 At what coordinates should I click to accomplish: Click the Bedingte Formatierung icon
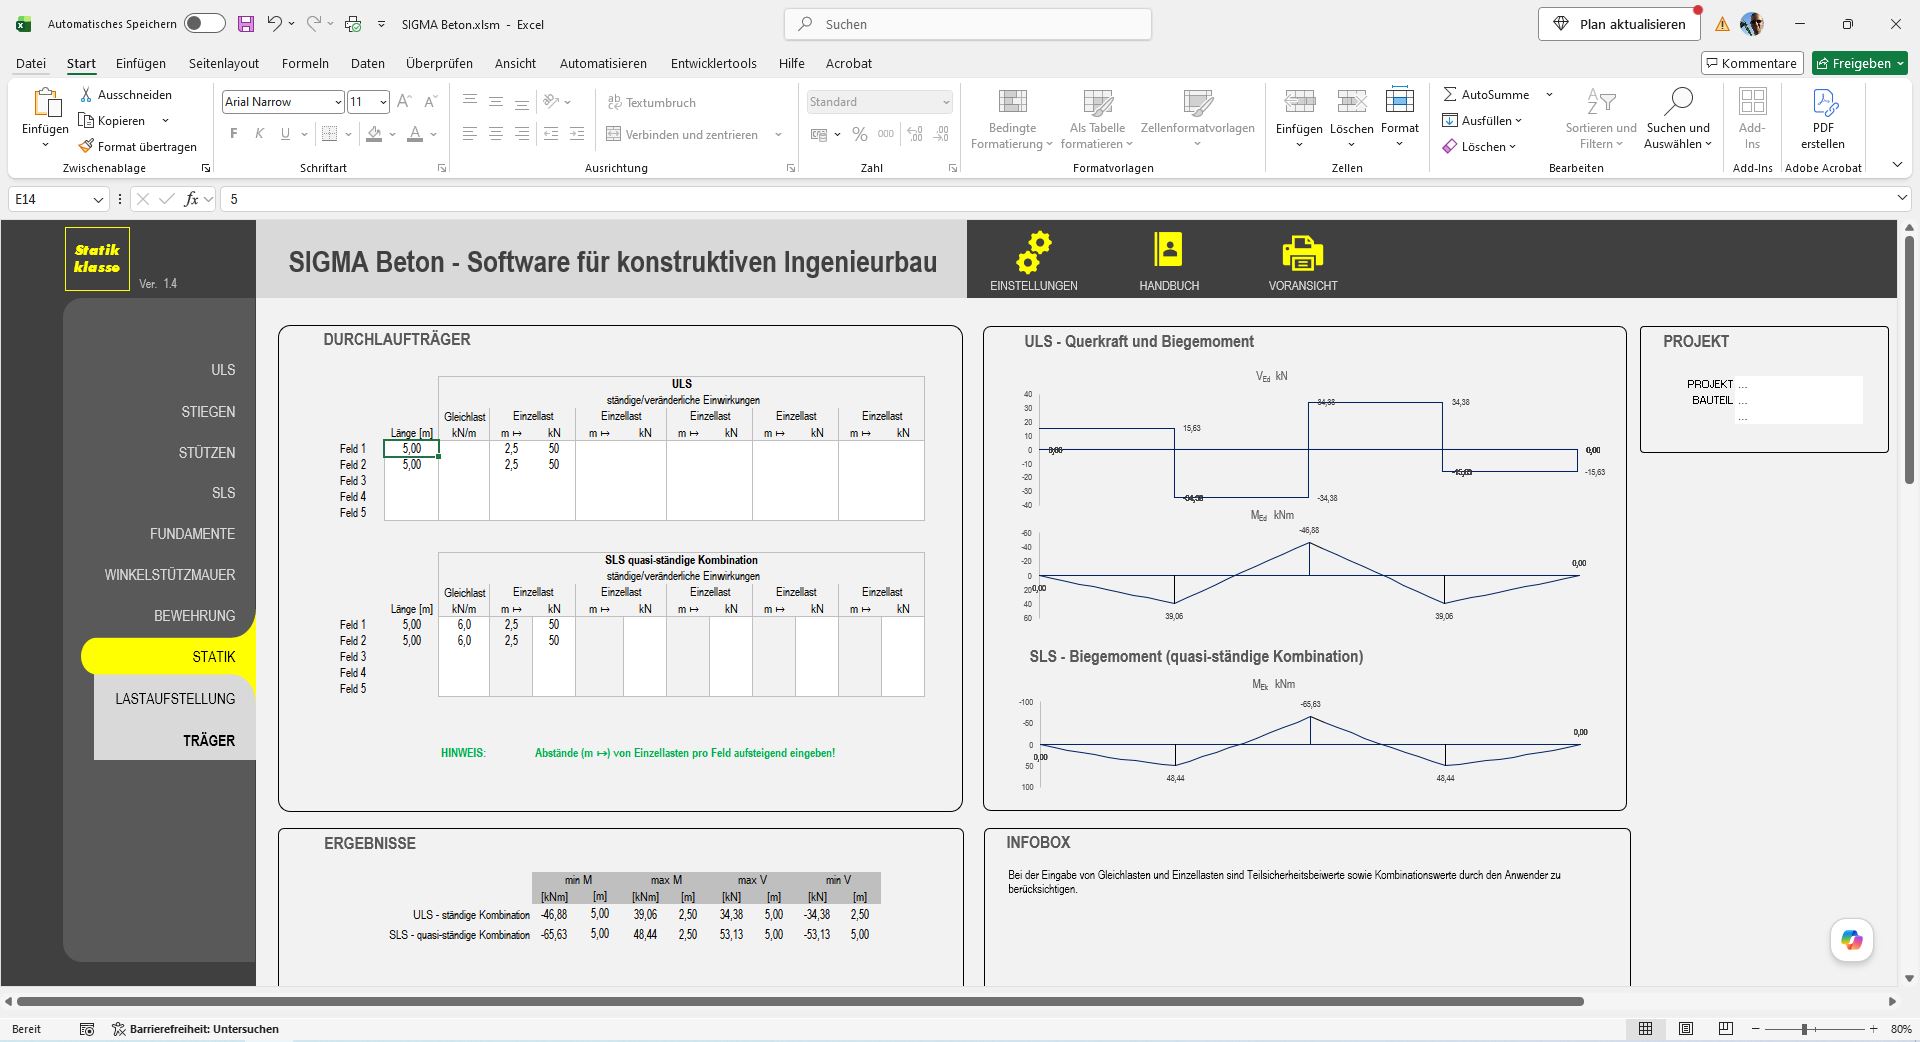[x=1012, y=101]
